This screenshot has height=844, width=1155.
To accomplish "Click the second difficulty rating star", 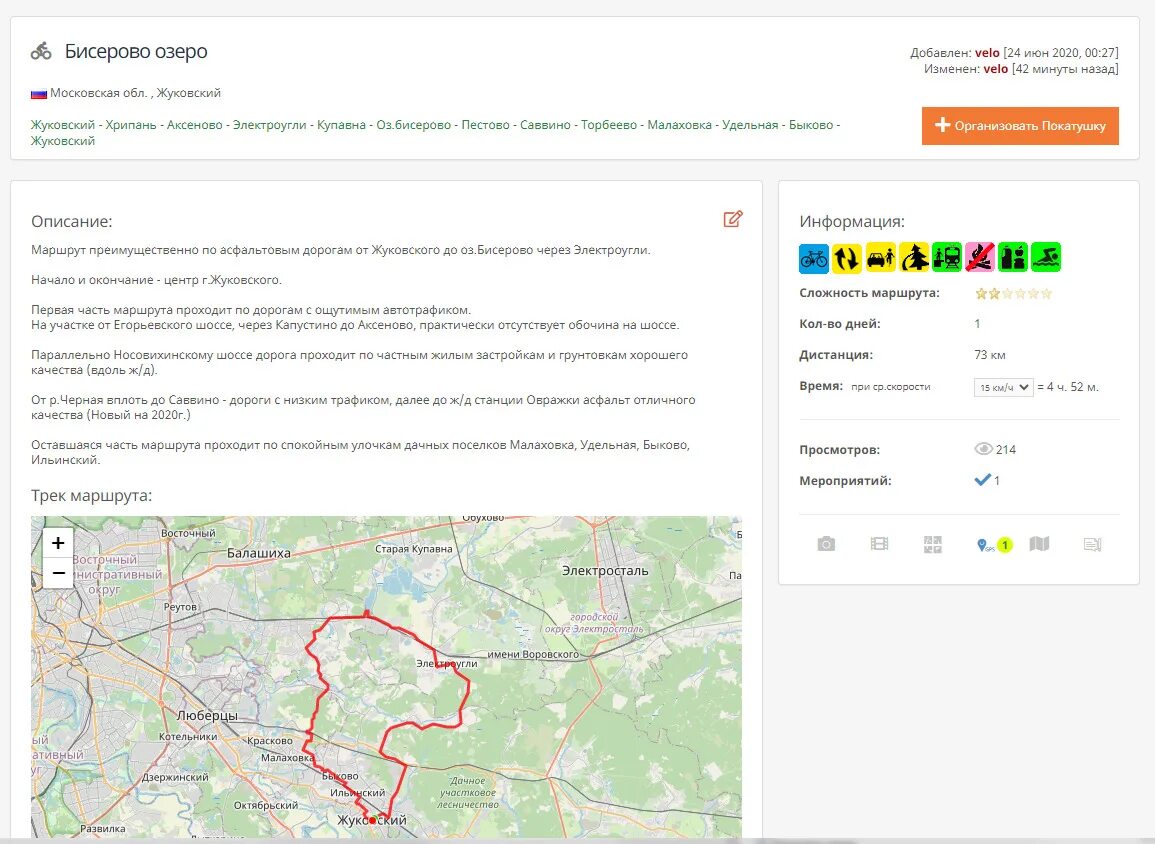I will pyautogui.click(x=994, y=294).
